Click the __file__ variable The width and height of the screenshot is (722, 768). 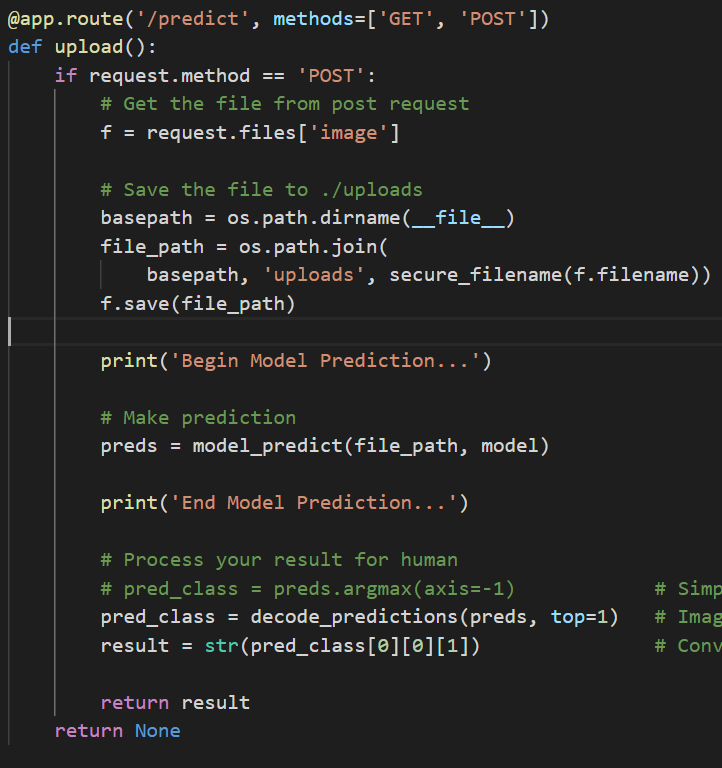[457, 218]
